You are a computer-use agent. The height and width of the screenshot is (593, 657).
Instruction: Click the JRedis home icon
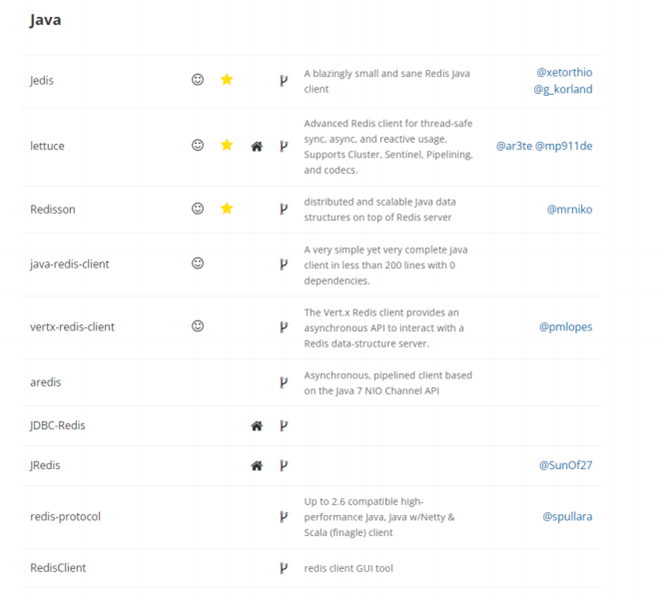pyautogui.click(x=257, y=465)
